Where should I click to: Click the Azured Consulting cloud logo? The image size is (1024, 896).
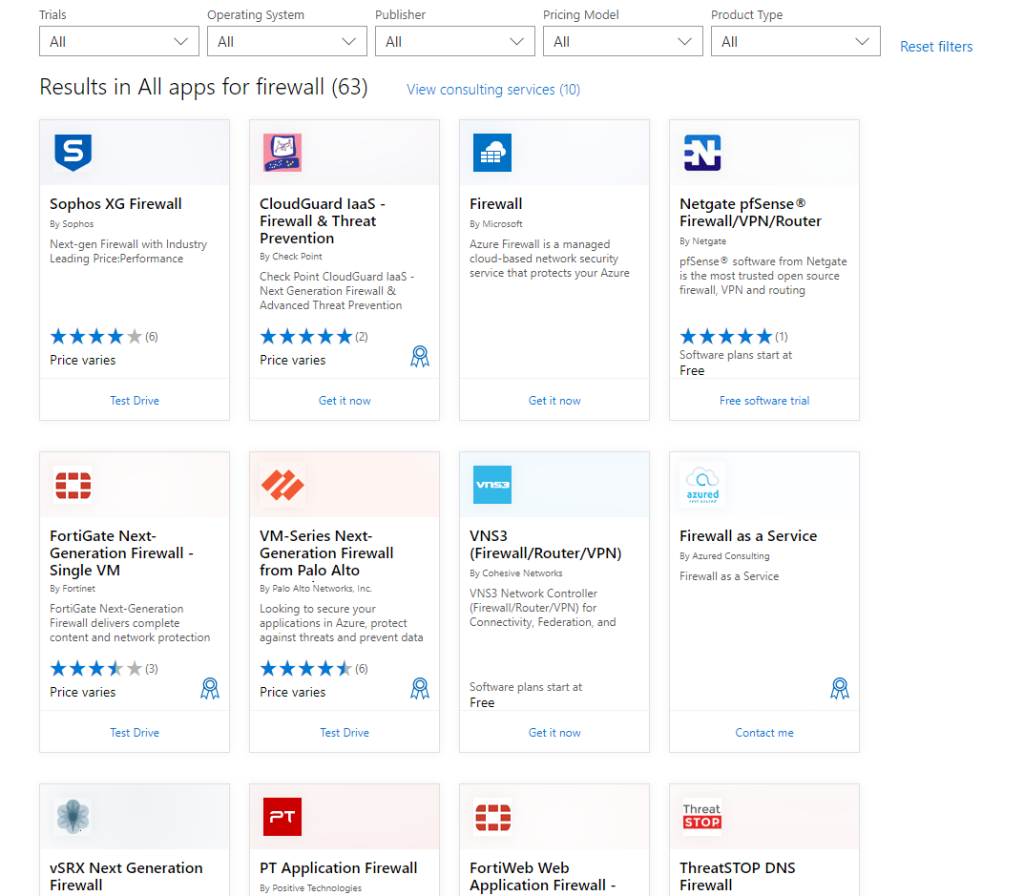[702, 485]
